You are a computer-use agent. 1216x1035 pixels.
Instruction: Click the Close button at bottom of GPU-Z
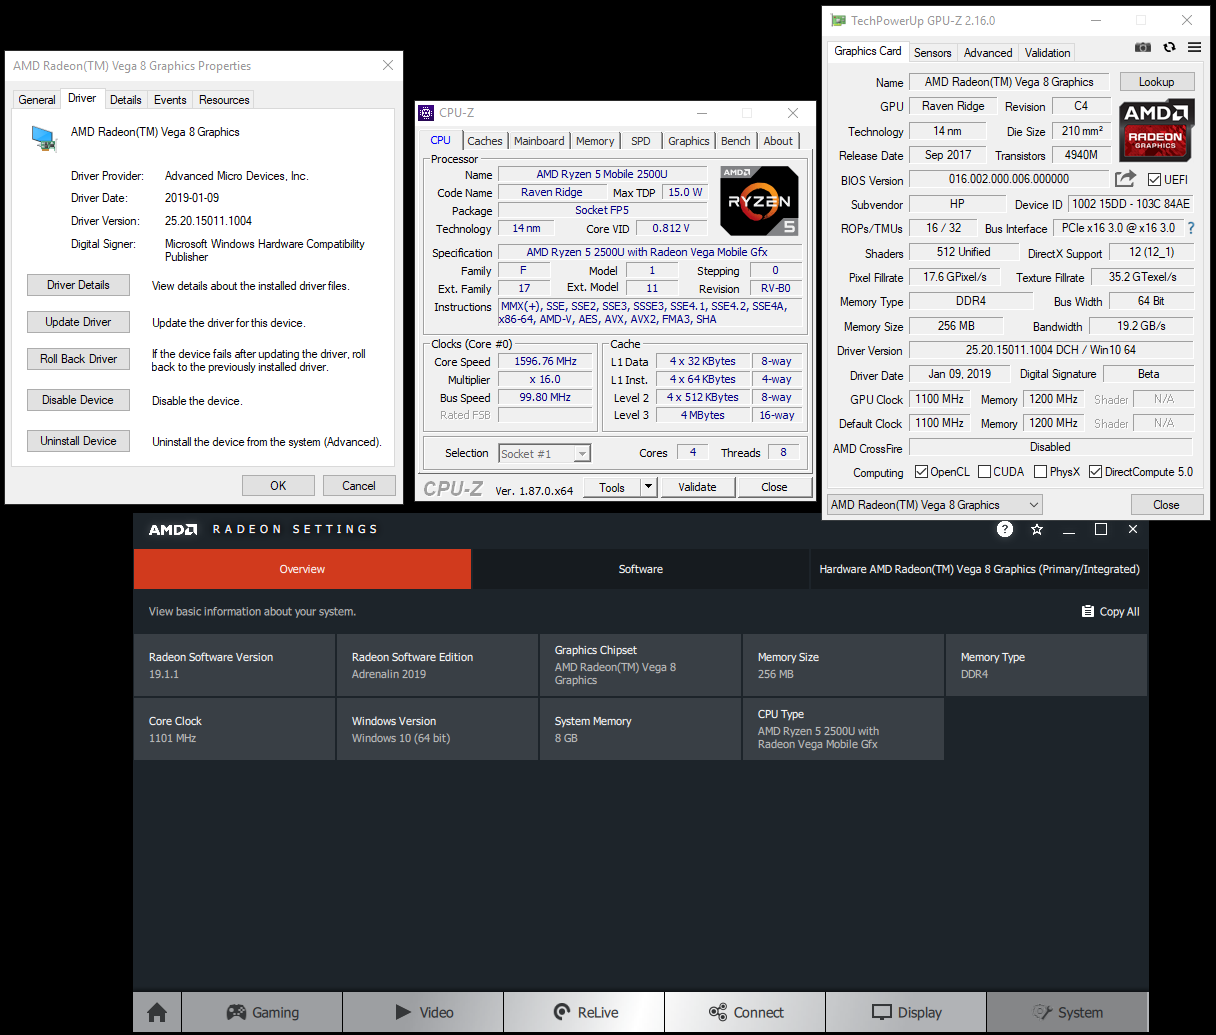click(1166, 505)
